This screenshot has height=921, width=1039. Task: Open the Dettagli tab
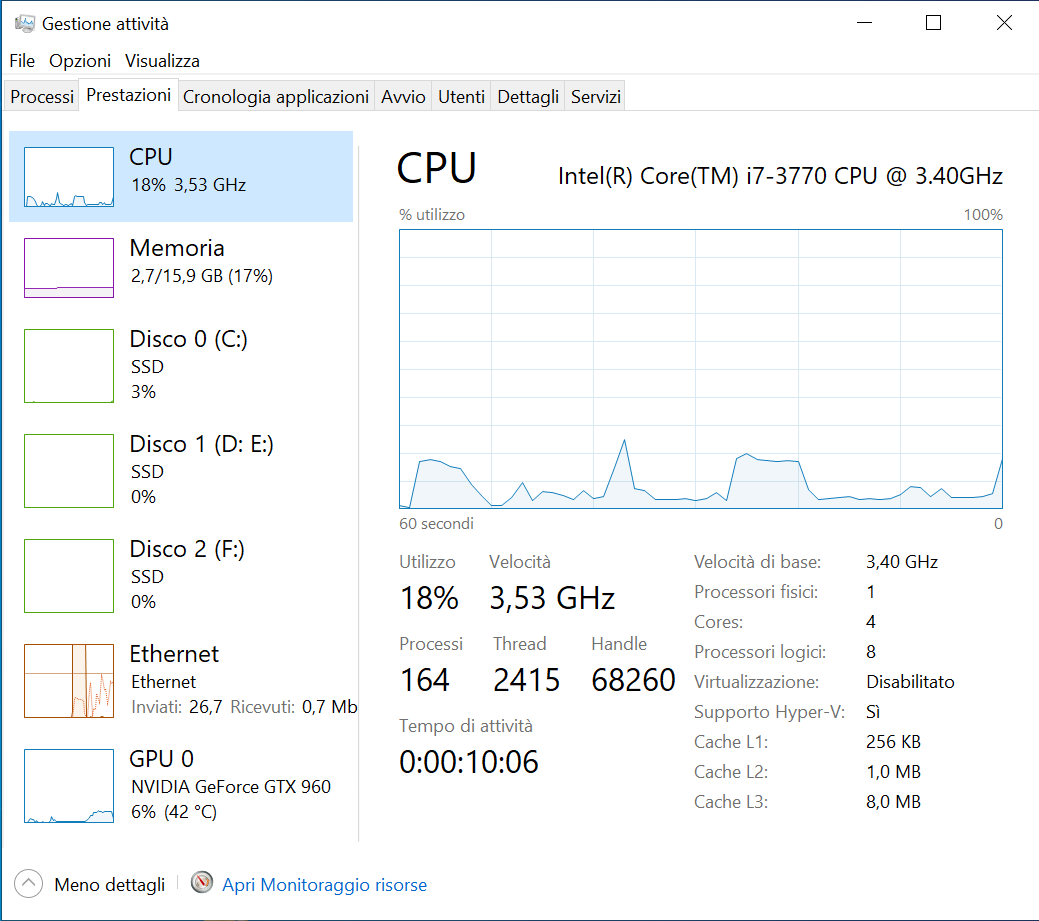coord(528,97)
